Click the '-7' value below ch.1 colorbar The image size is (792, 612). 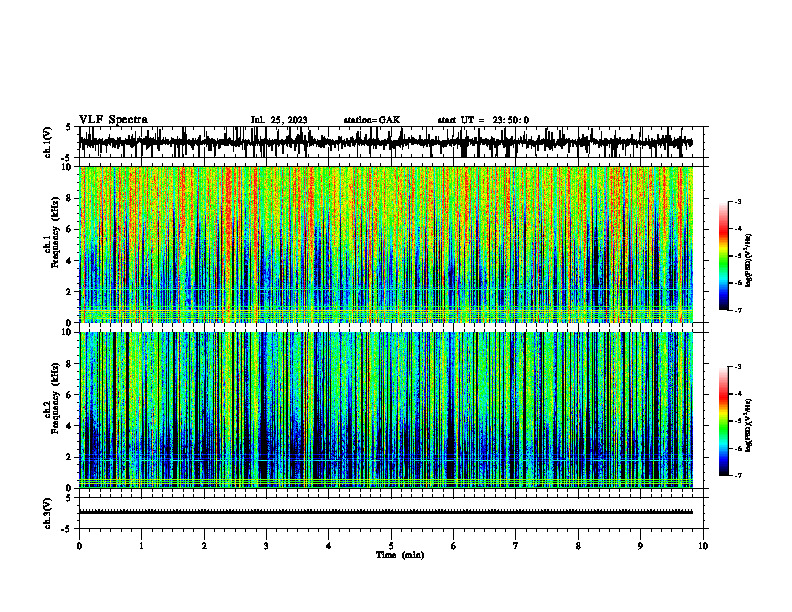(x=737, y=310)
